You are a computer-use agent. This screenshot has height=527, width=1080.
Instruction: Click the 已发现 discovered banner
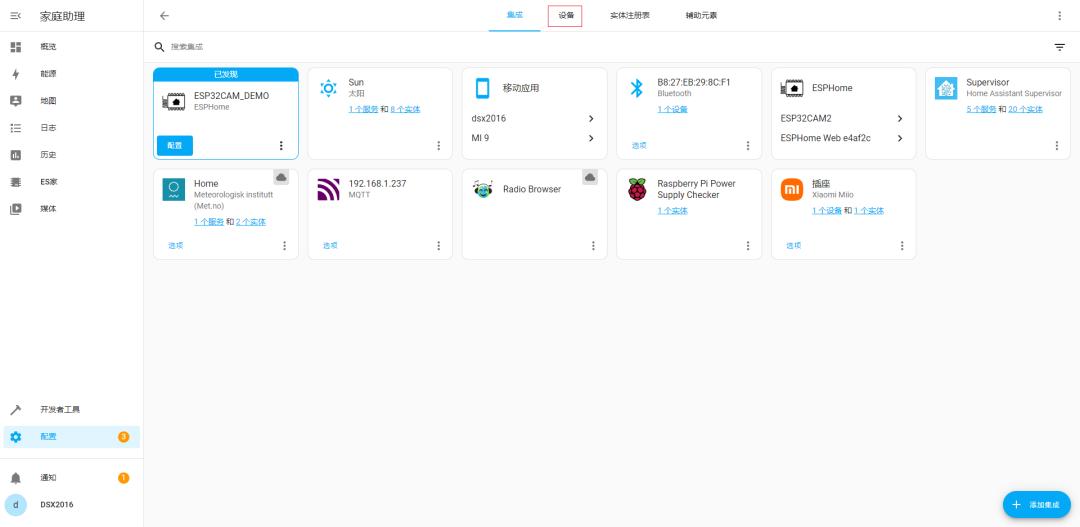(226, 74)
